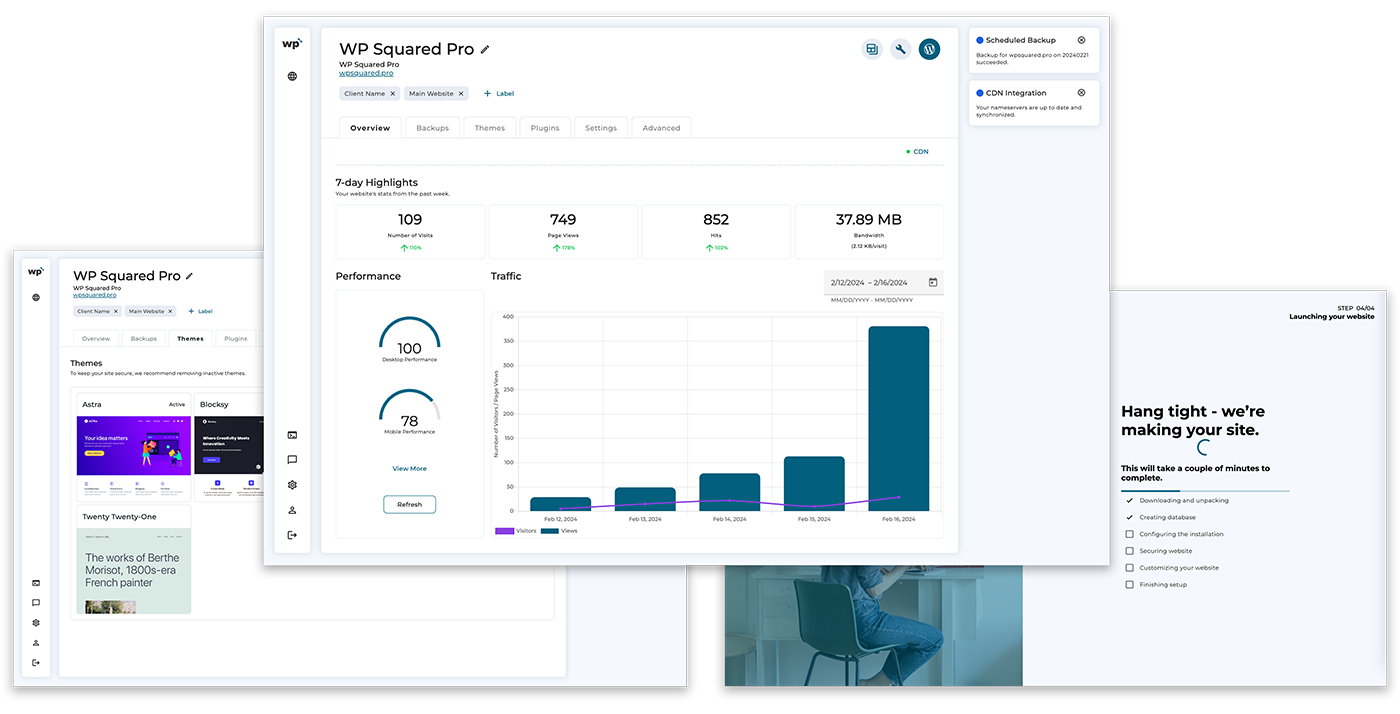Image resolution: width=1400 pixels, height=714 pixels.
Task: Click the Mobile Performance gauge showing 78
Action: 409,411
